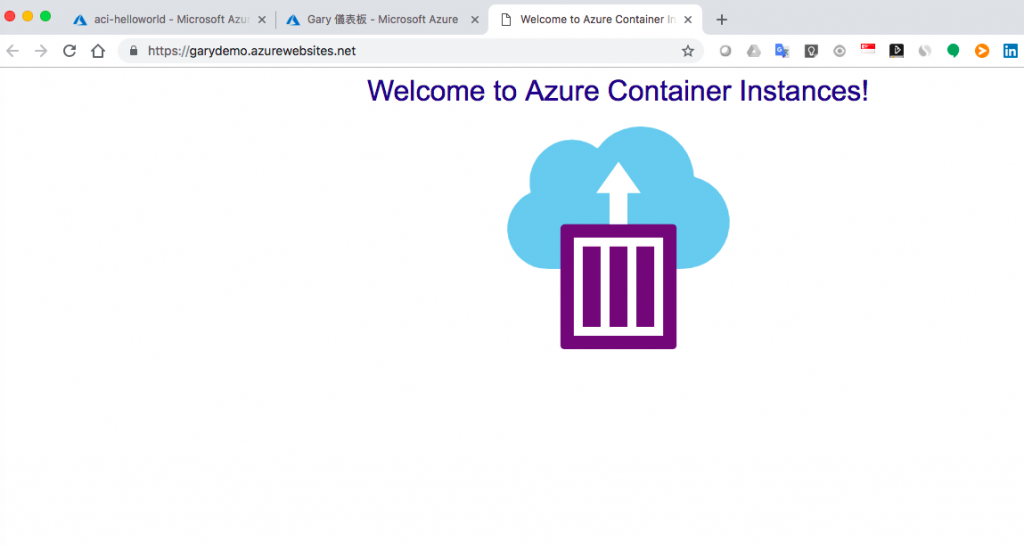Open the LinkedIn extension
Viewport: 1024px width, 546px height.
click(x=1010, y=51)
